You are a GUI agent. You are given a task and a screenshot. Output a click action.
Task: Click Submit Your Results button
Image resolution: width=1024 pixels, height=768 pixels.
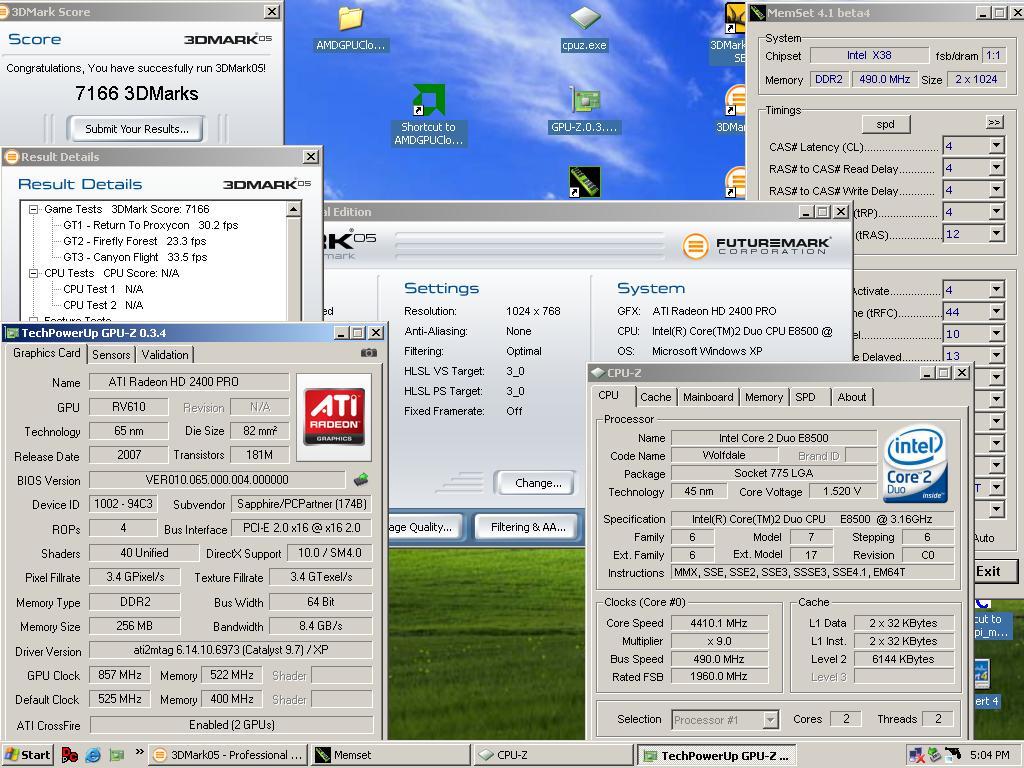point(136,129)
